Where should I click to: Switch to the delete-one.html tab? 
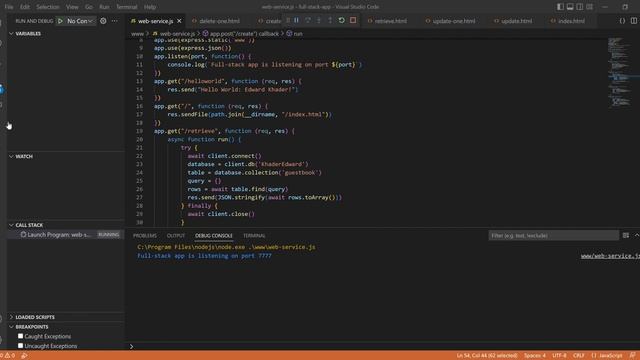[219, 21]
